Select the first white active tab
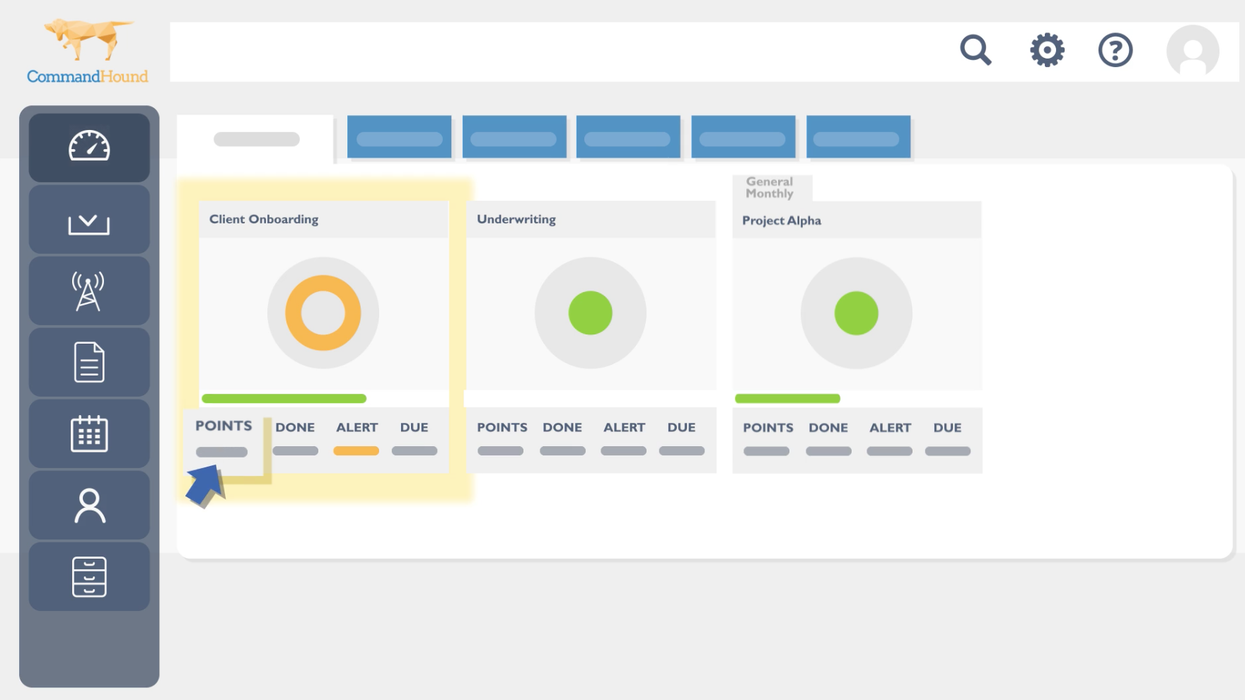This screenshot has width=1245, height=700. [256, 139]
